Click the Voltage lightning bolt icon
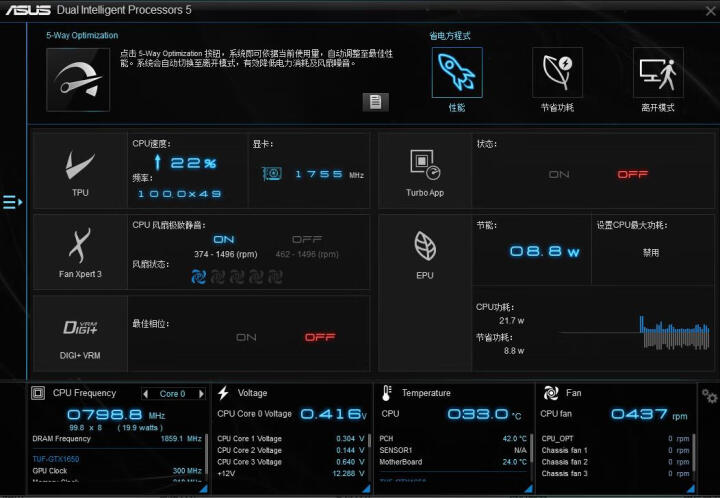720x498 pixels. pos(223,393)
